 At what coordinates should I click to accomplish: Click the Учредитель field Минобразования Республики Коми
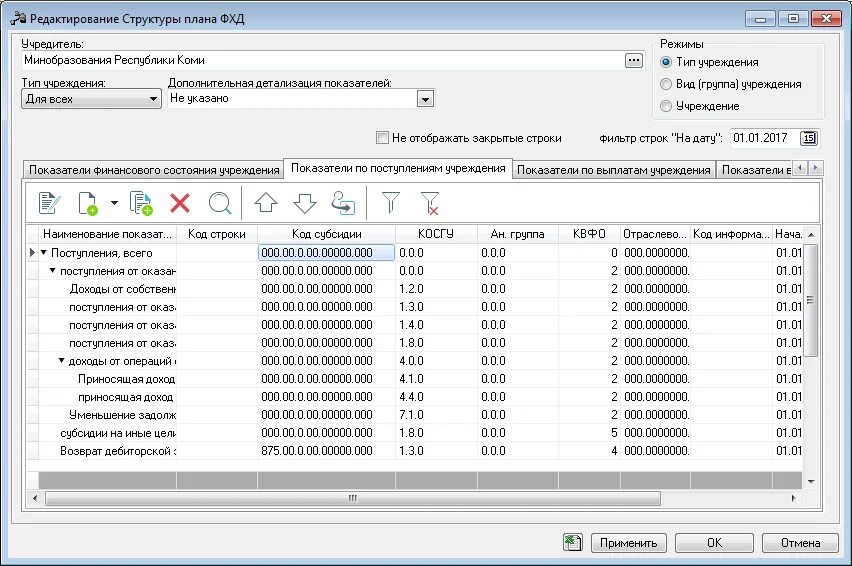[322, 60]
